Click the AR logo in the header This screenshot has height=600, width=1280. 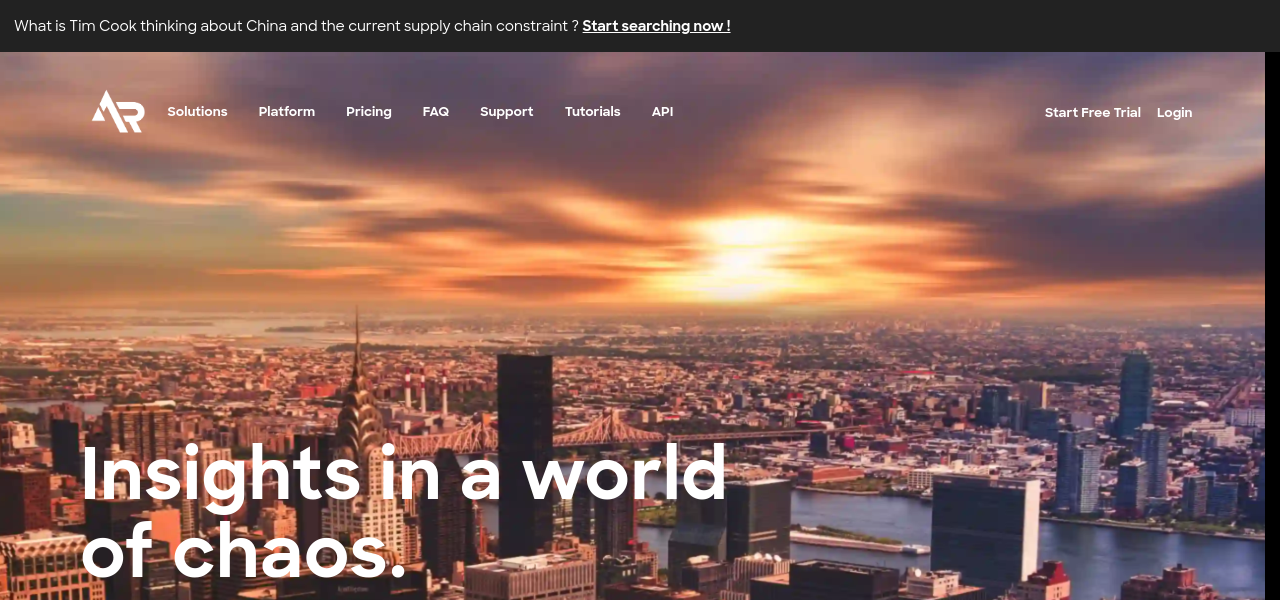coord(118,111)
